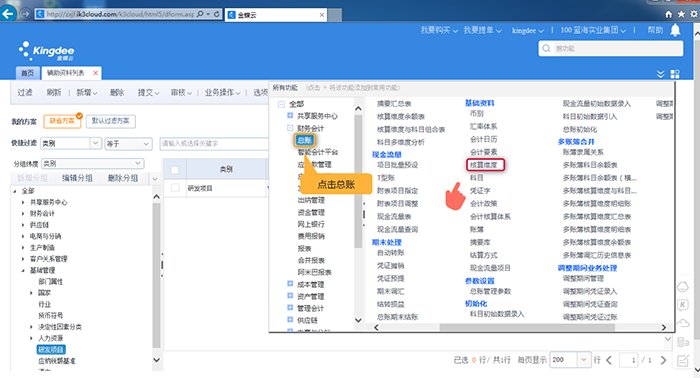The image size is (700, 378).
Task: Click the function tree vertical scrollbar thumb
Action: point(358,181)
